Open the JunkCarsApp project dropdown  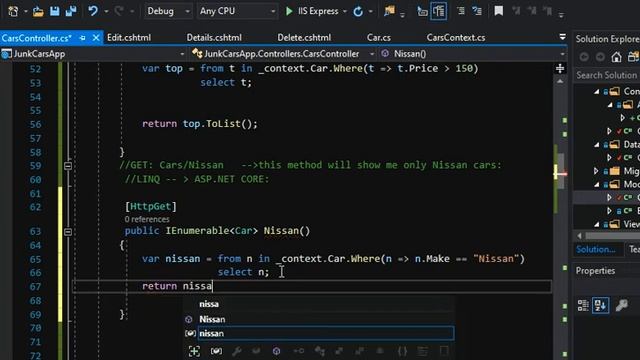(93, 54)
